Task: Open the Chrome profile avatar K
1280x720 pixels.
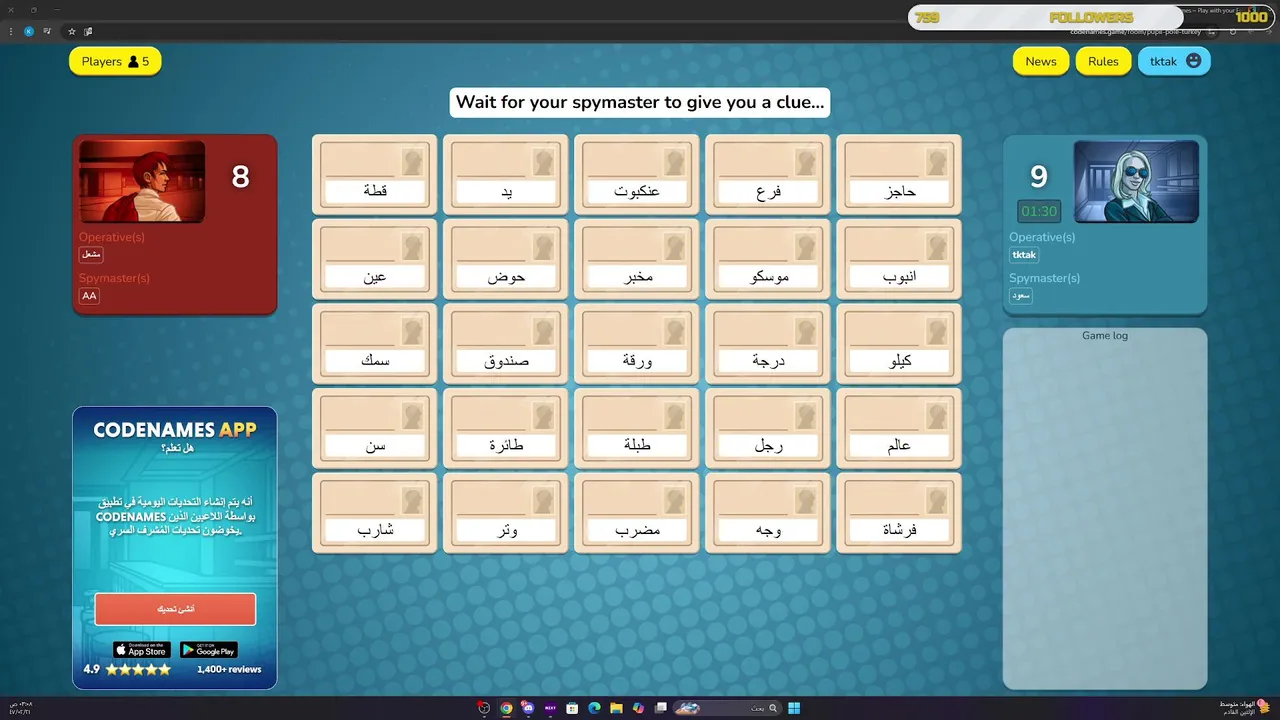Action: pyautogui.click(x=29, y=31)
